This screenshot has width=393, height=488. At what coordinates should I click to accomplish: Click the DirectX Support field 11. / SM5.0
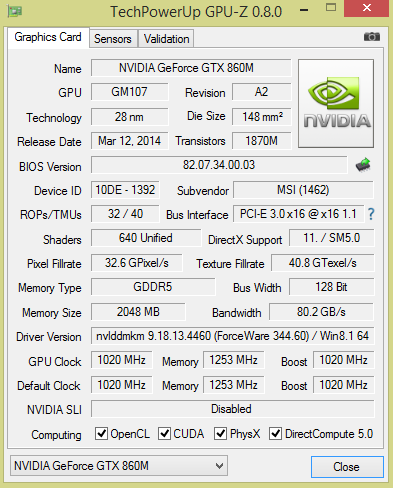pyautogui.click(x=332, y=238)
